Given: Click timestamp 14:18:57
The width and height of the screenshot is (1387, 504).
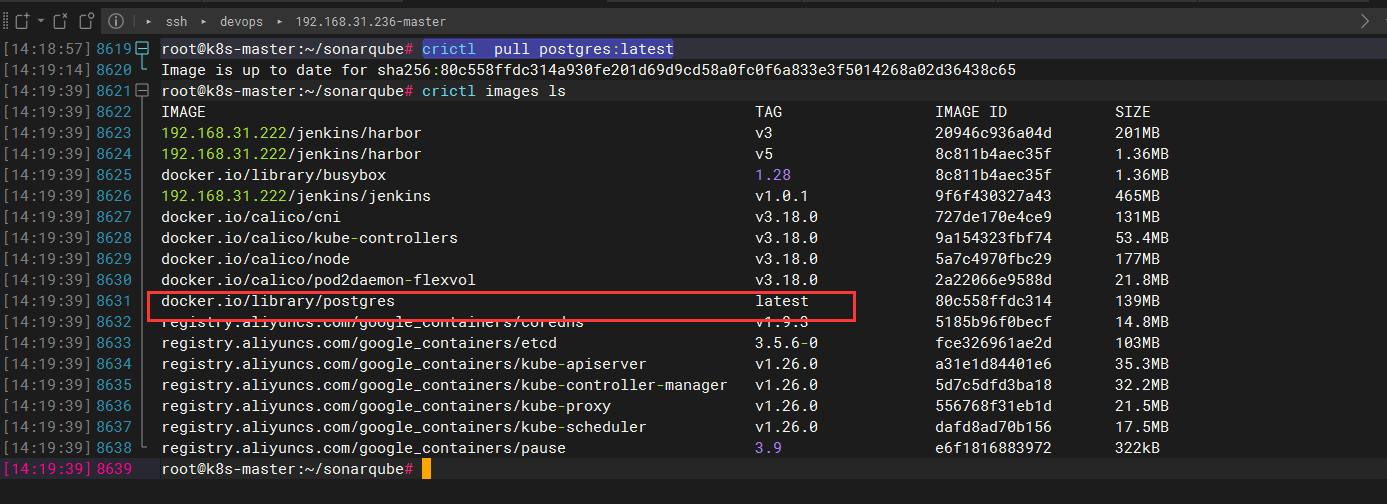Looking at the screenshot, I should coord(46,49).
